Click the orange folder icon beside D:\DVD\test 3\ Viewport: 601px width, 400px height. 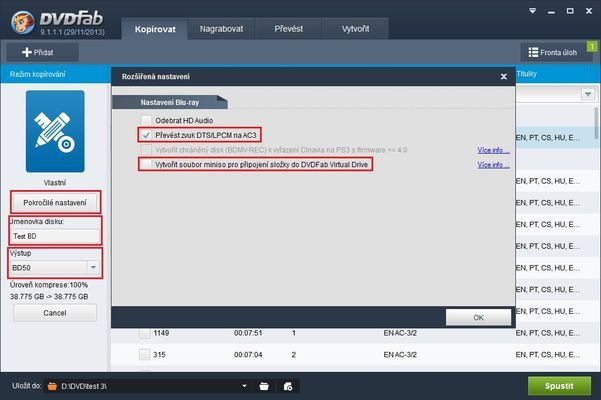(52, 386)
